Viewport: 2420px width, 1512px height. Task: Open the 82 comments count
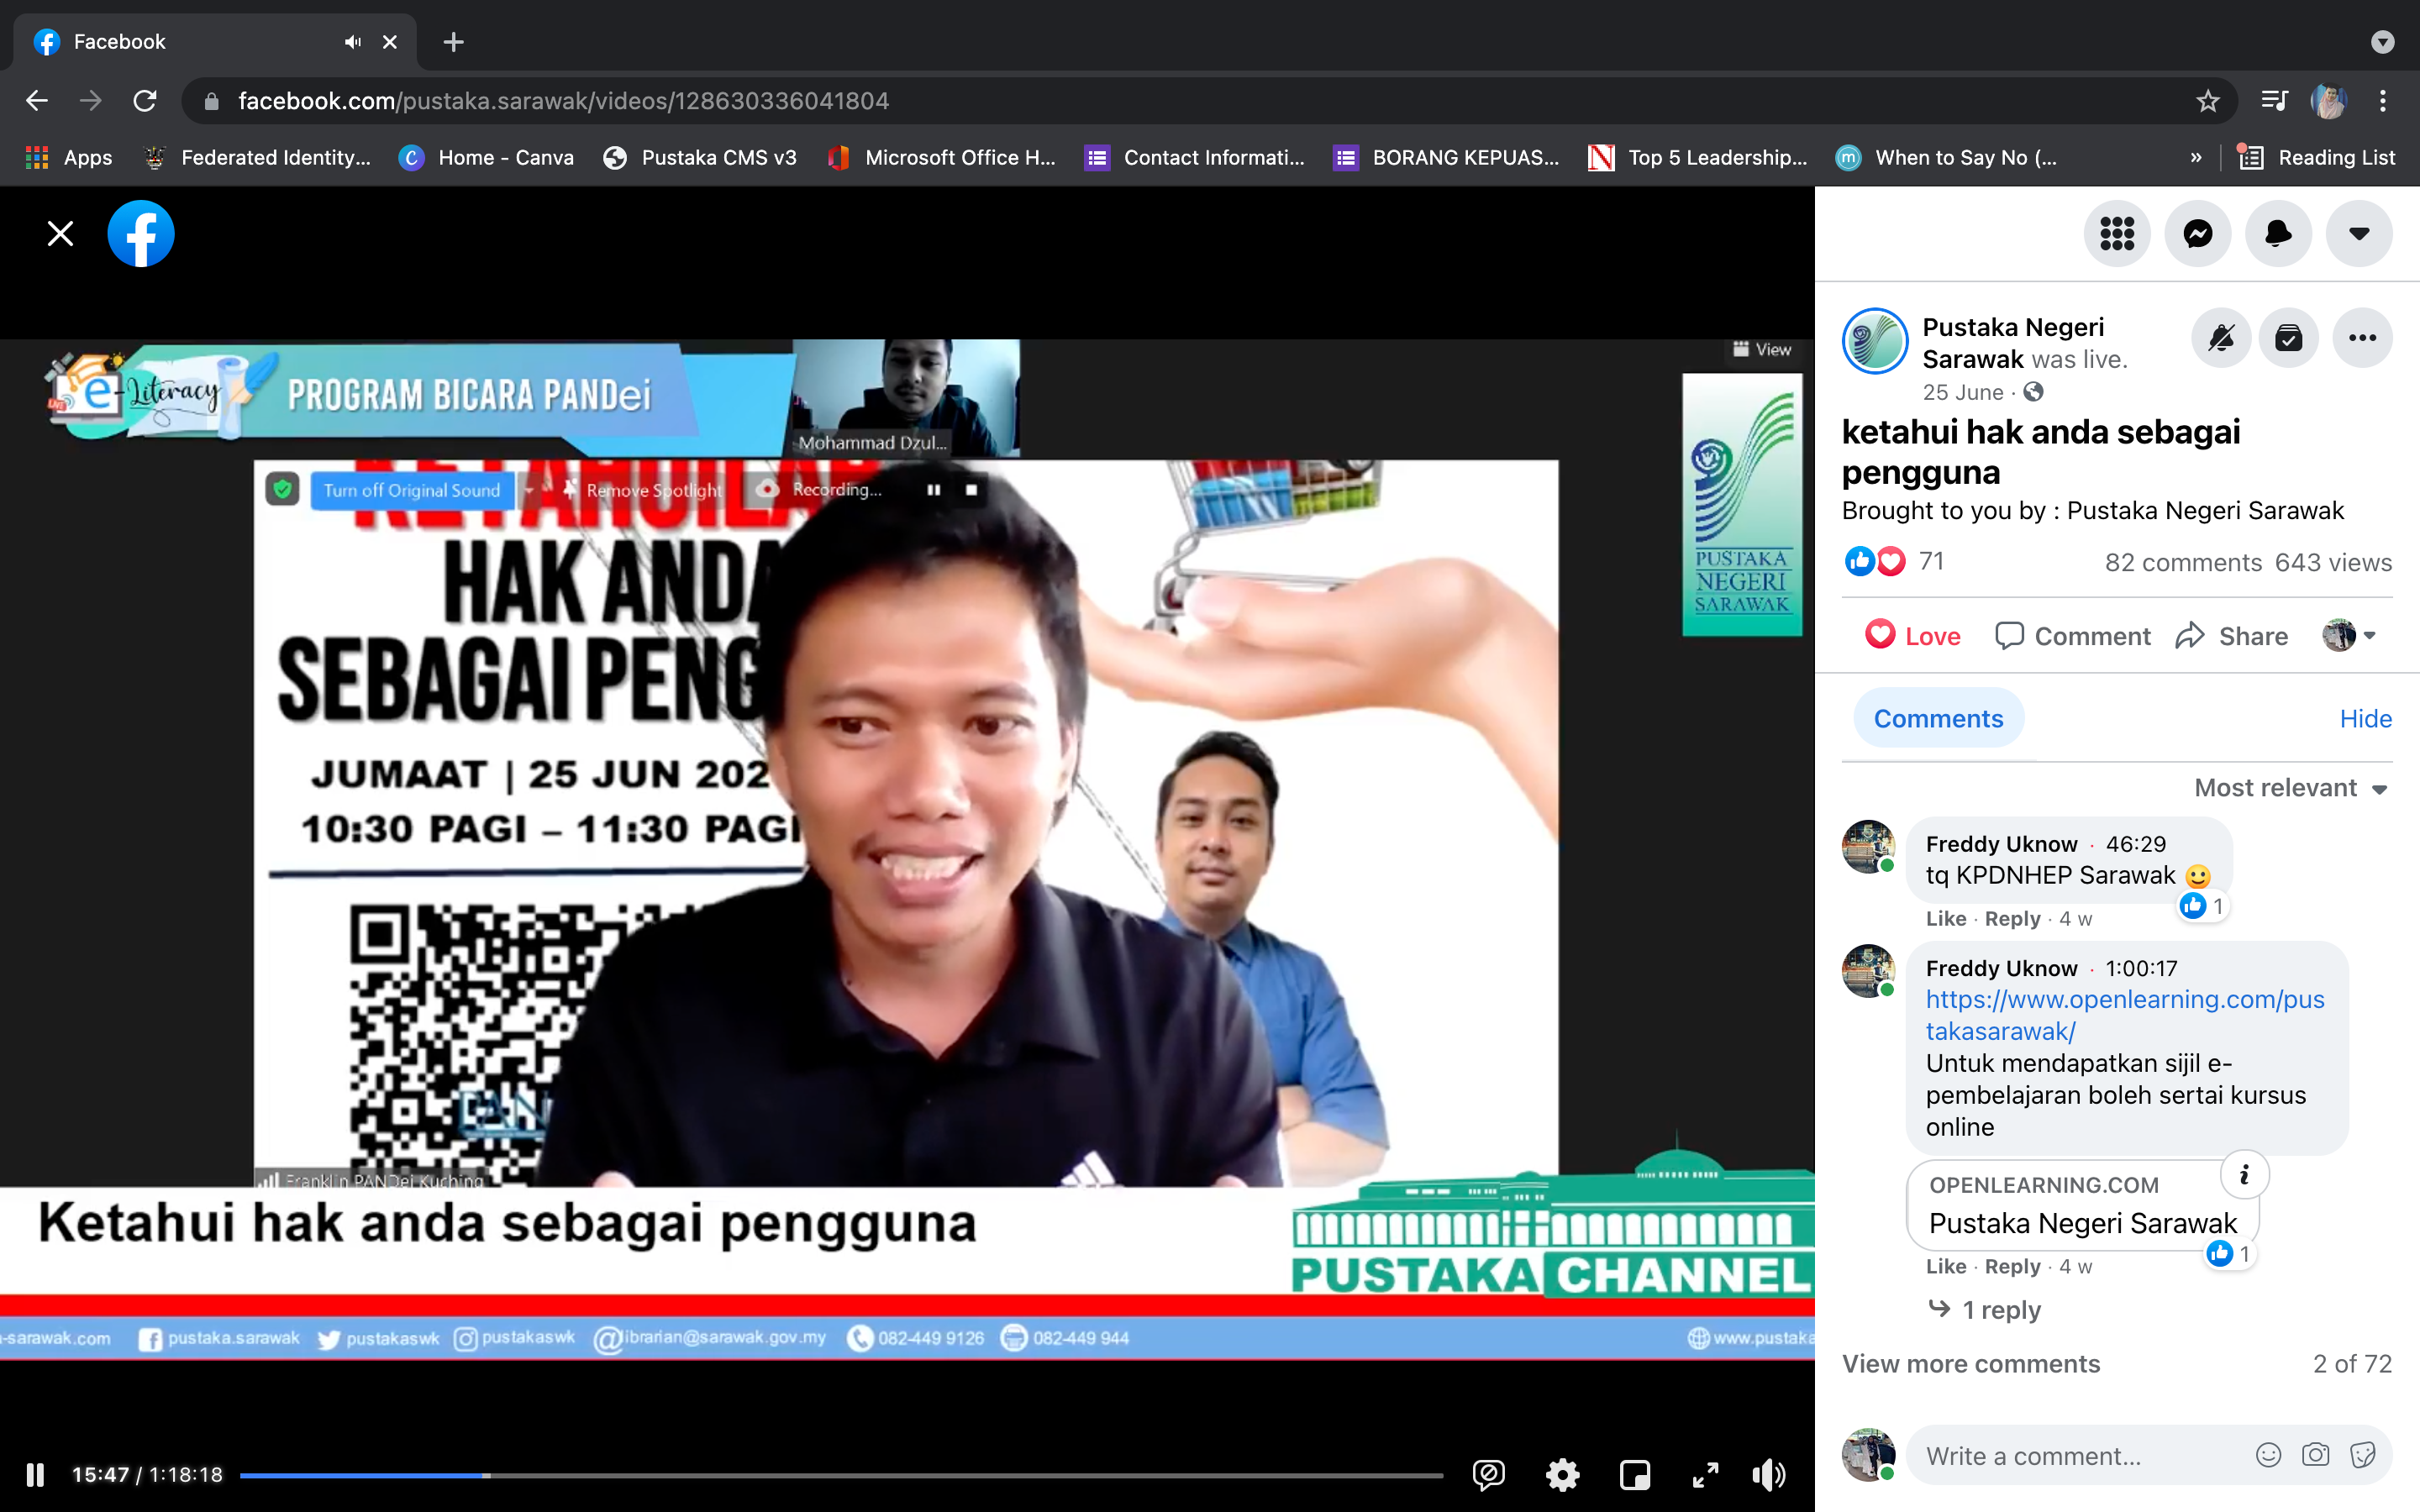pyautogui.click(x=2183, y=562)
